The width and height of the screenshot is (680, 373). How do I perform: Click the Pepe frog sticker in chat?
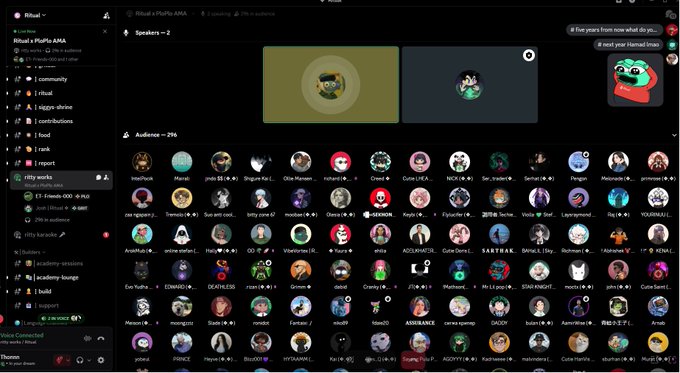(635, 80)
